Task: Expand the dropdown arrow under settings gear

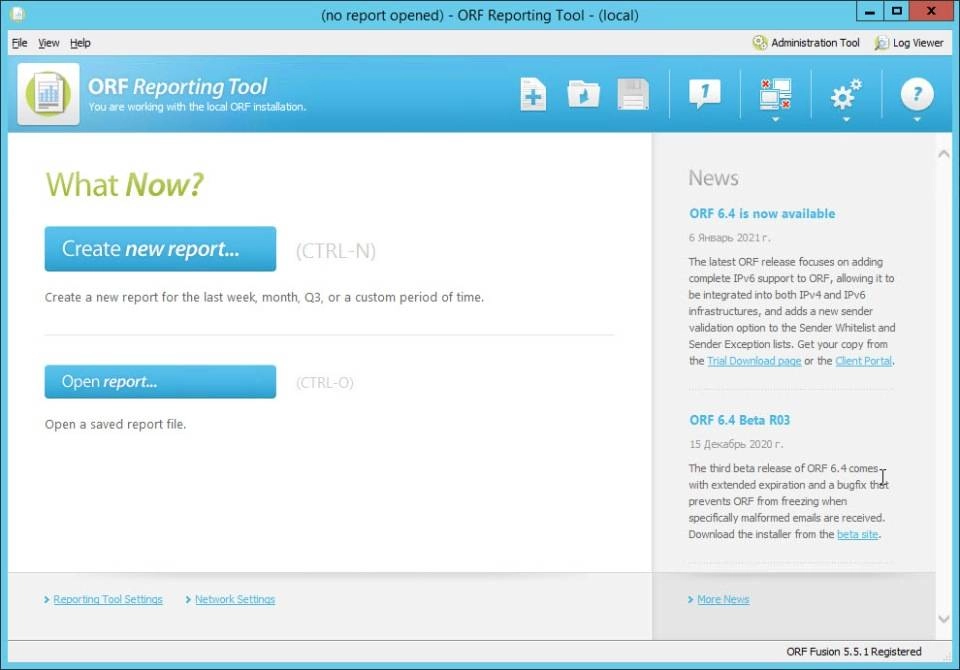Action: click(x=846, y=119)
